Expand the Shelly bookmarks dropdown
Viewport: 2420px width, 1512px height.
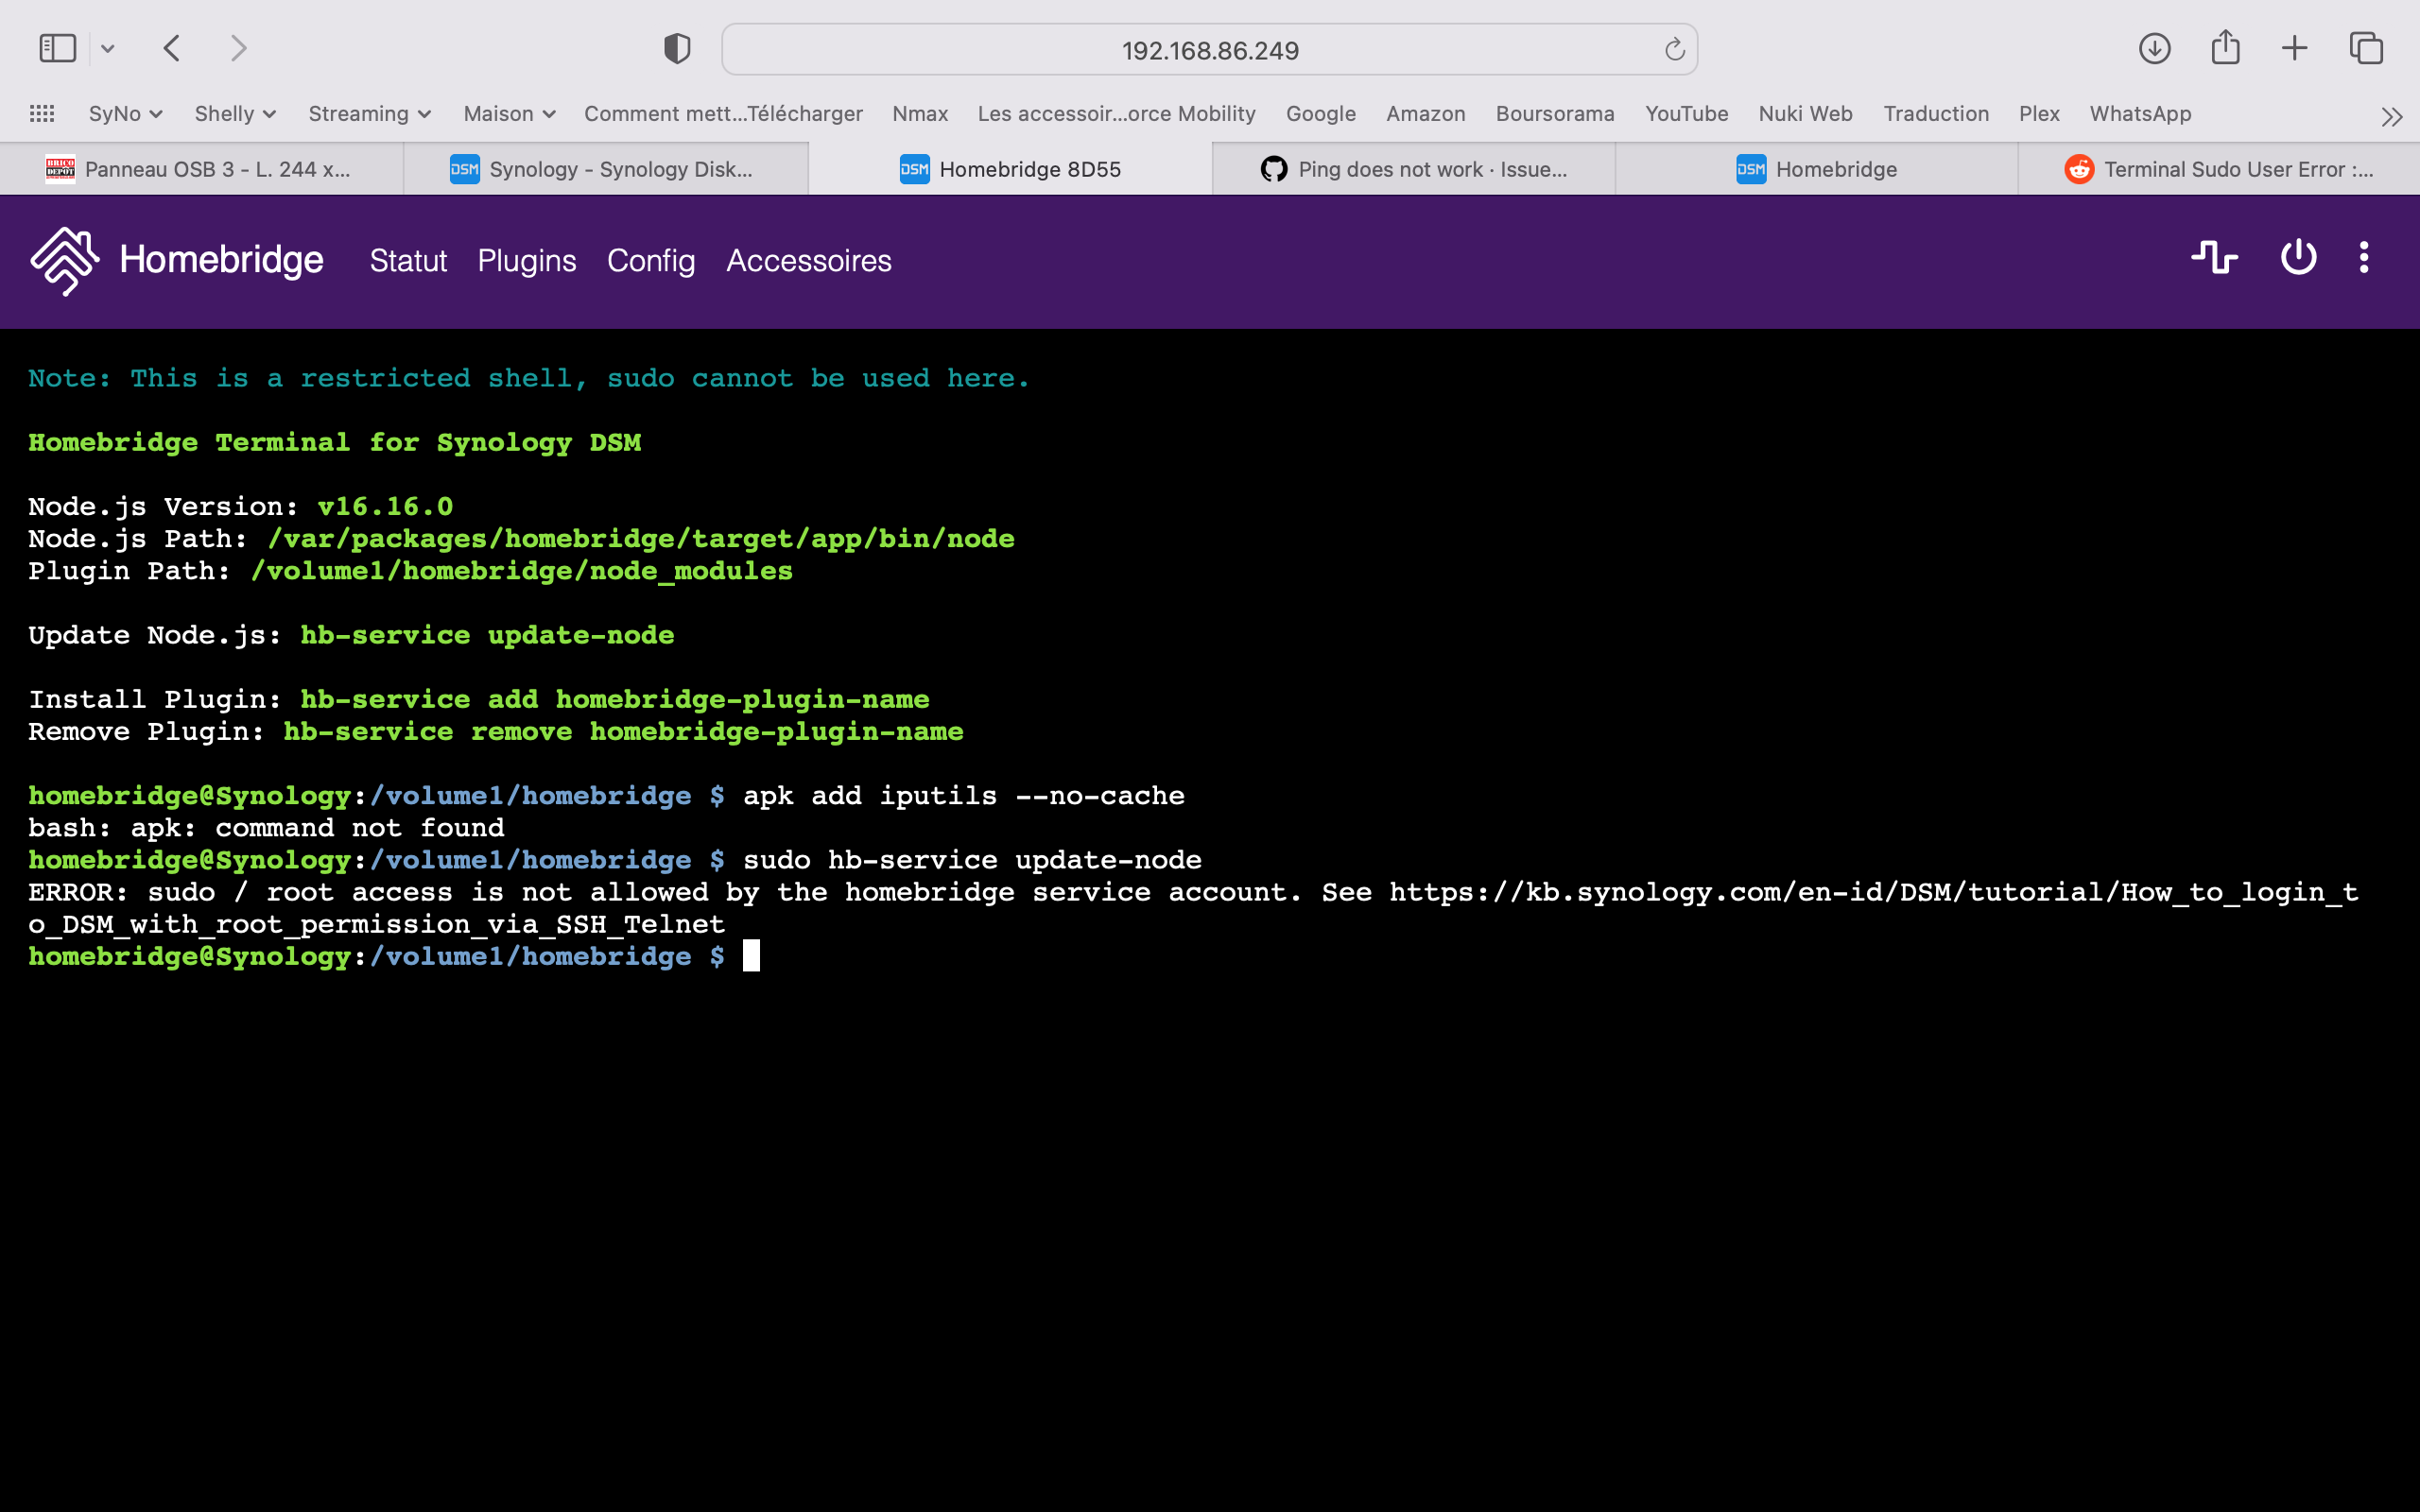pos(234,114)
